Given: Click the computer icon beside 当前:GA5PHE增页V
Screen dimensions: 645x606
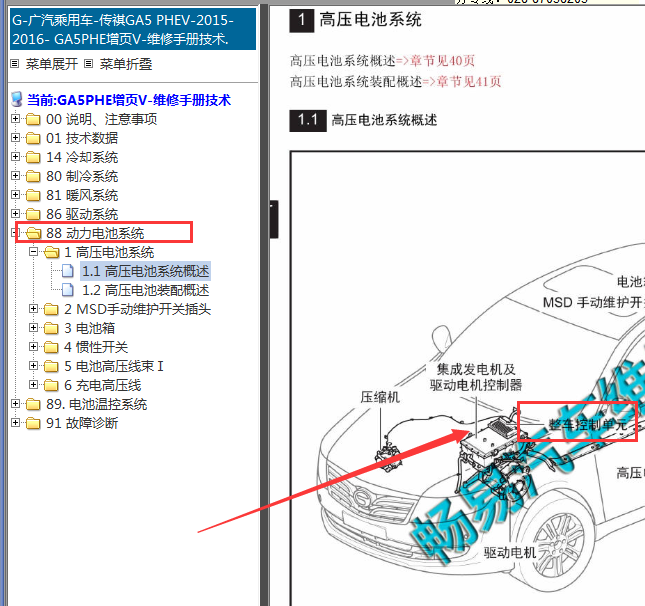Looking at the screenshot, I should pyautogui.click(x=17, y=100).
